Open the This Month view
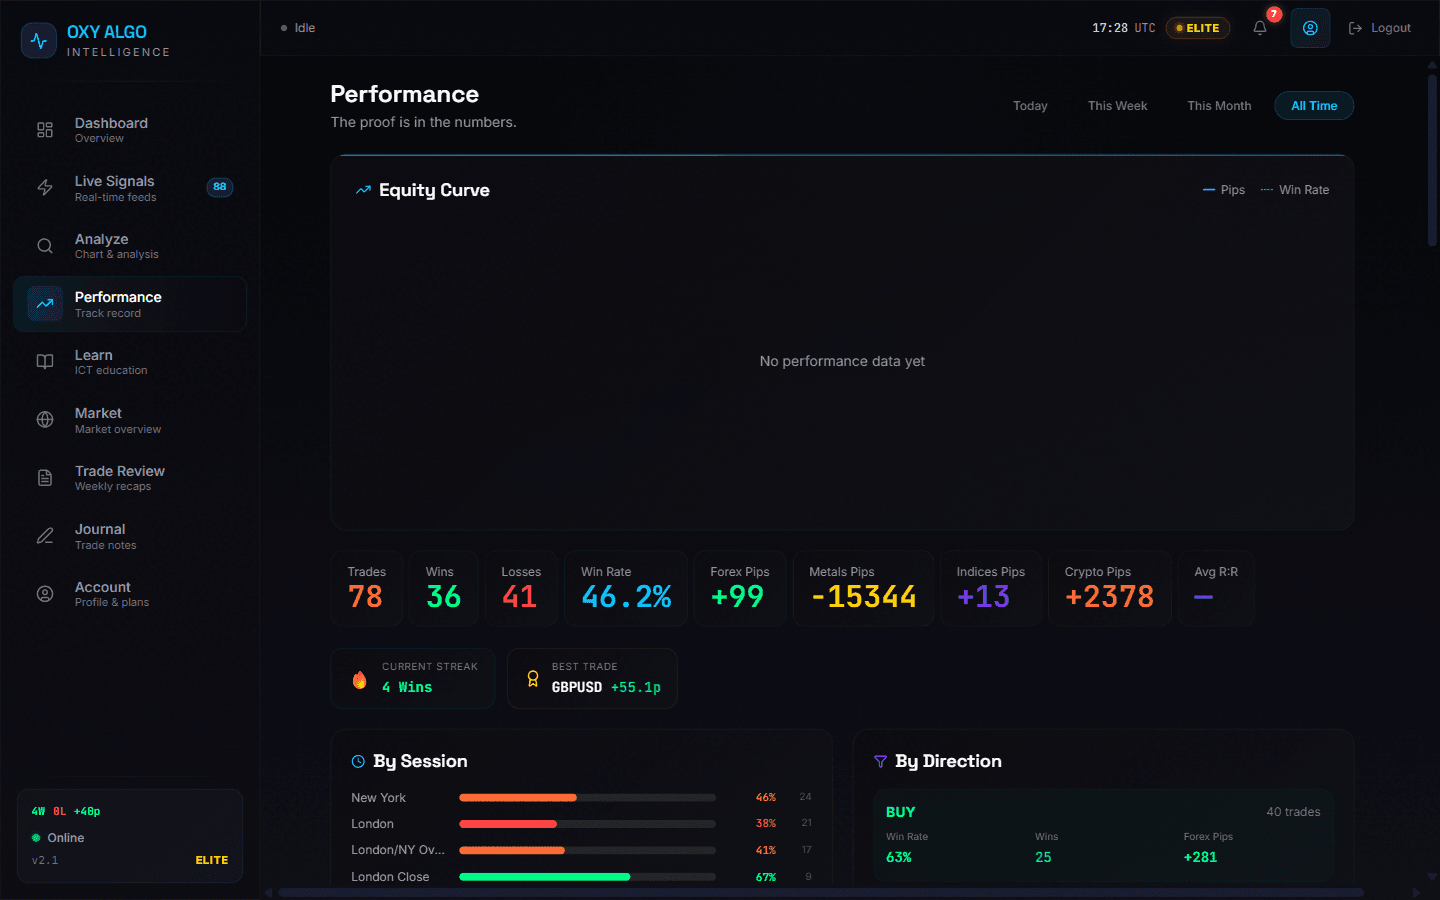1440x900 pixels. 1219,105
